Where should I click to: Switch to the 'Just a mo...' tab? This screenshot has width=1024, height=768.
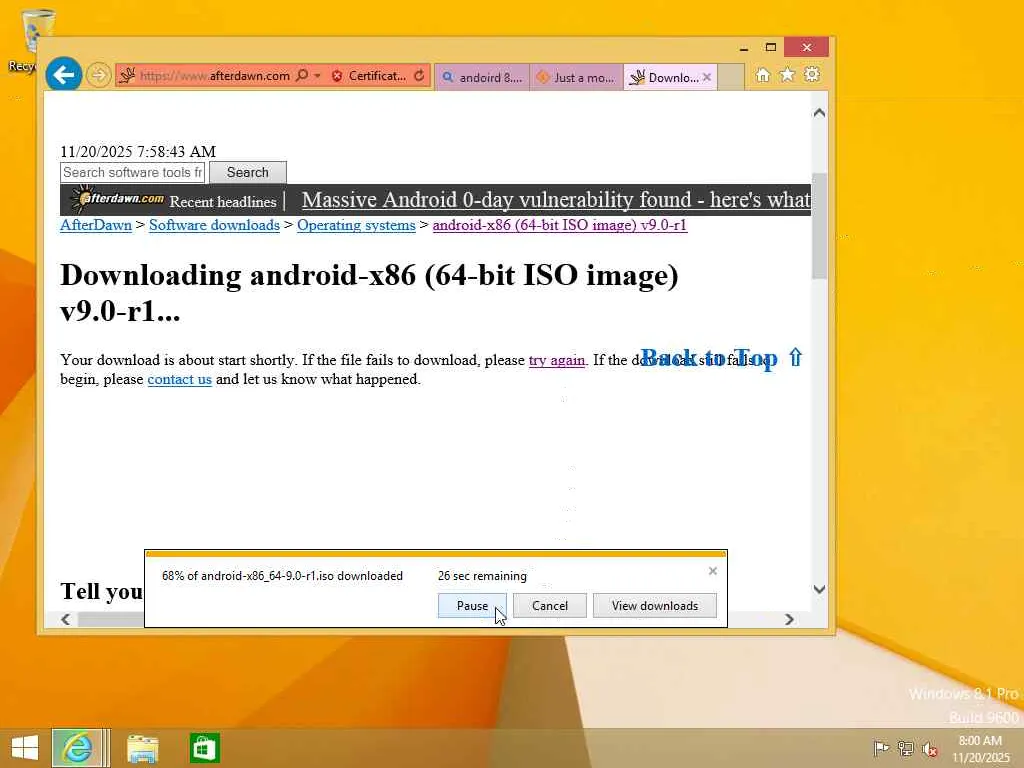click(x=576, y=78)
